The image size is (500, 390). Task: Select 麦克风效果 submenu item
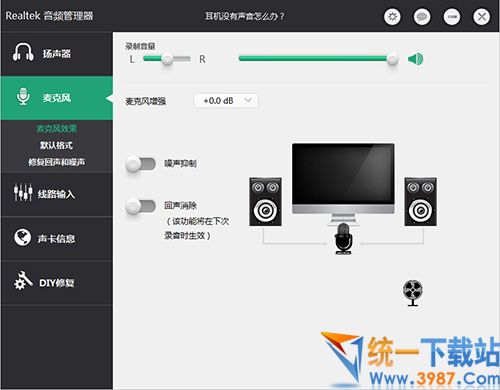[x=57, y=128]
